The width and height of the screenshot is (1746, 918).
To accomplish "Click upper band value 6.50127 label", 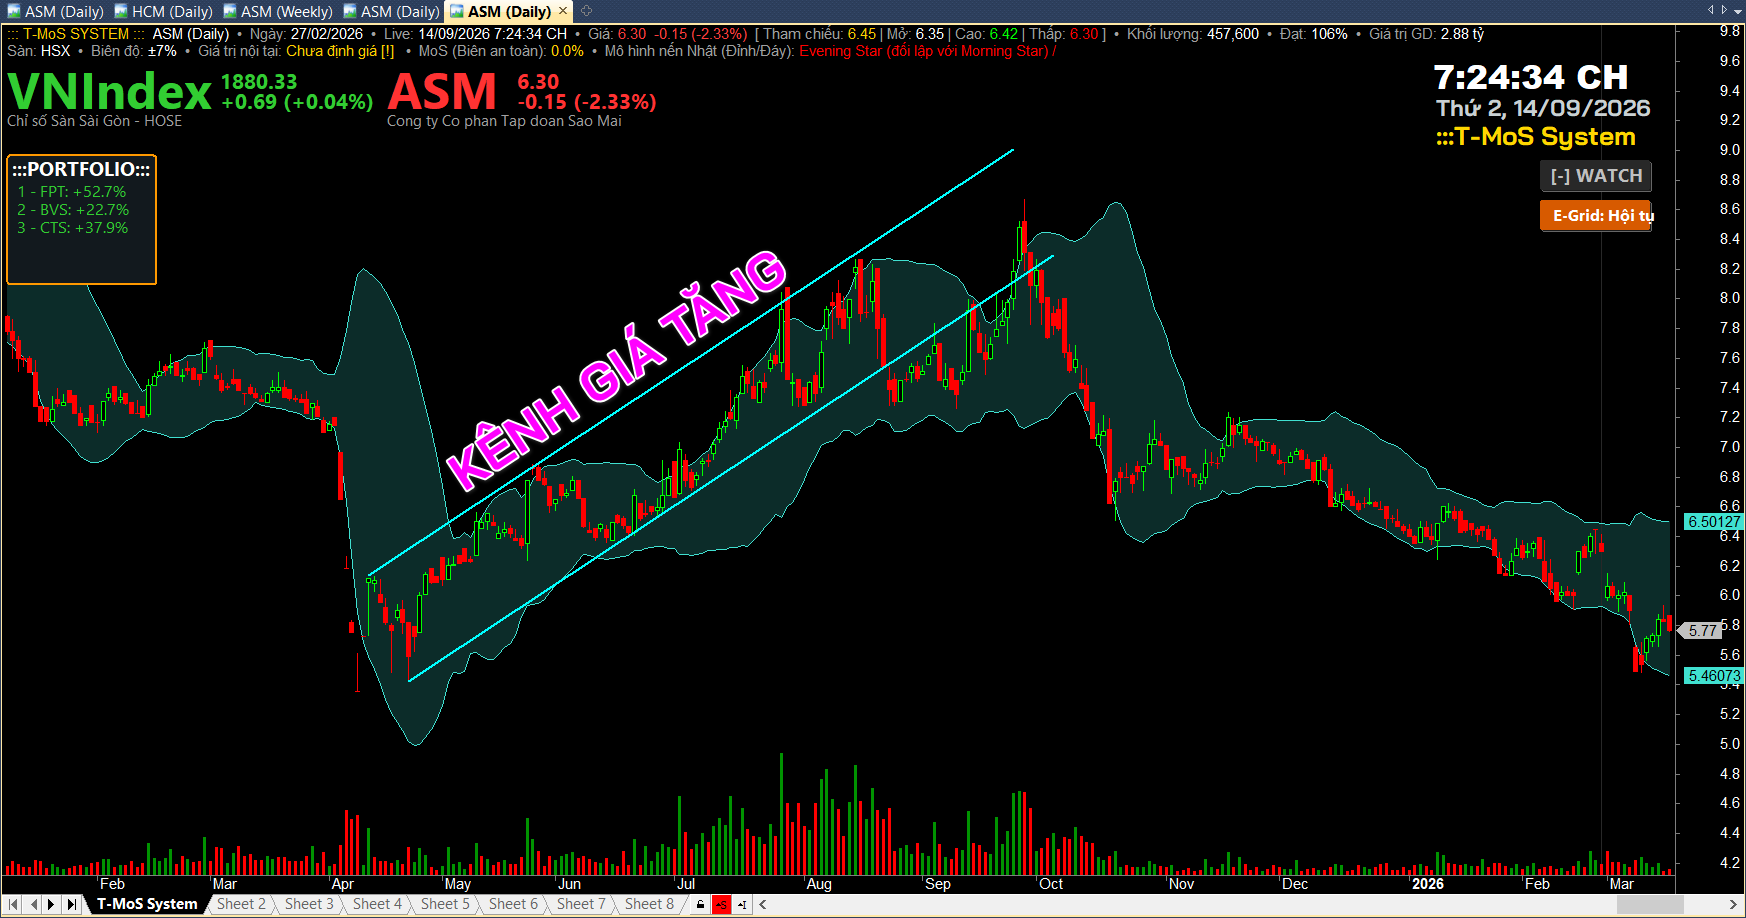I will (x=1714, y=522).
